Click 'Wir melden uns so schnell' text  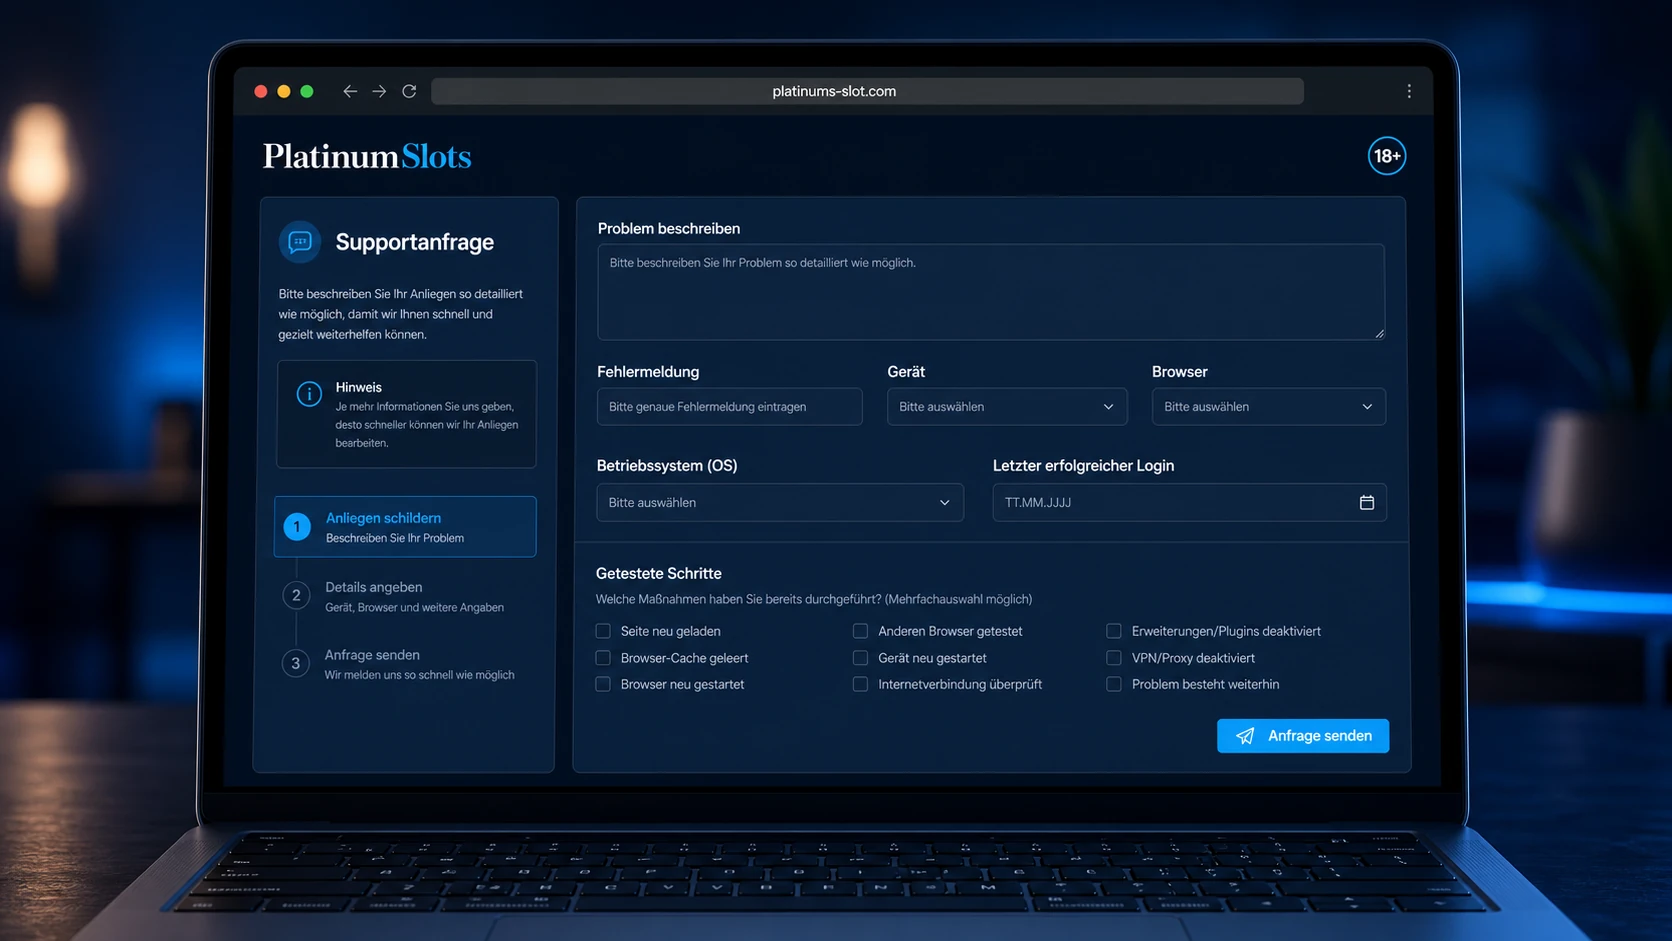point(419,675)
